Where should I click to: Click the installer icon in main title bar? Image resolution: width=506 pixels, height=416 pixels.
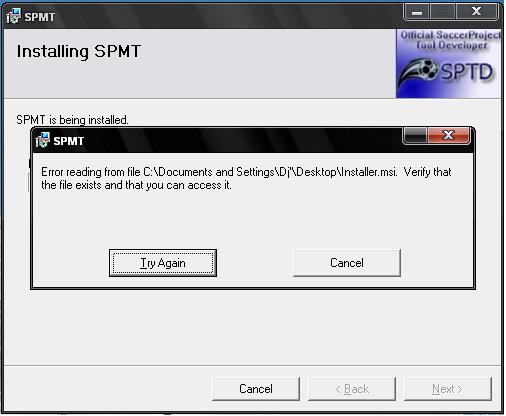(x=14, y=16)
